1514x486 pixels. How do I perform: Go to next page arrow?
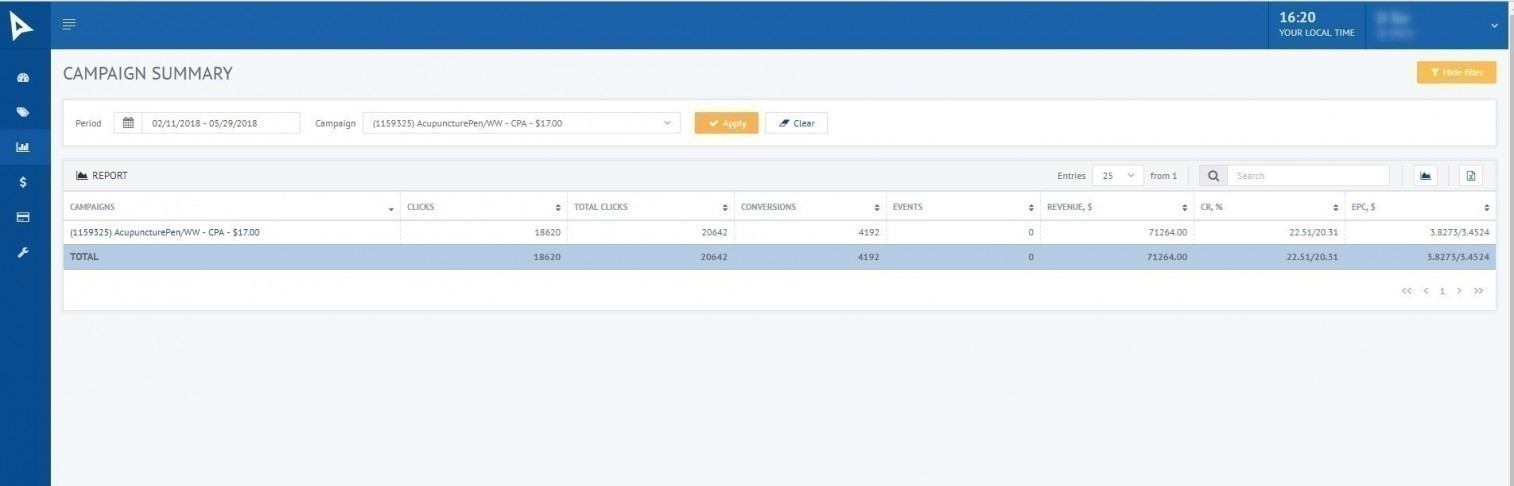click(1459, 291)
